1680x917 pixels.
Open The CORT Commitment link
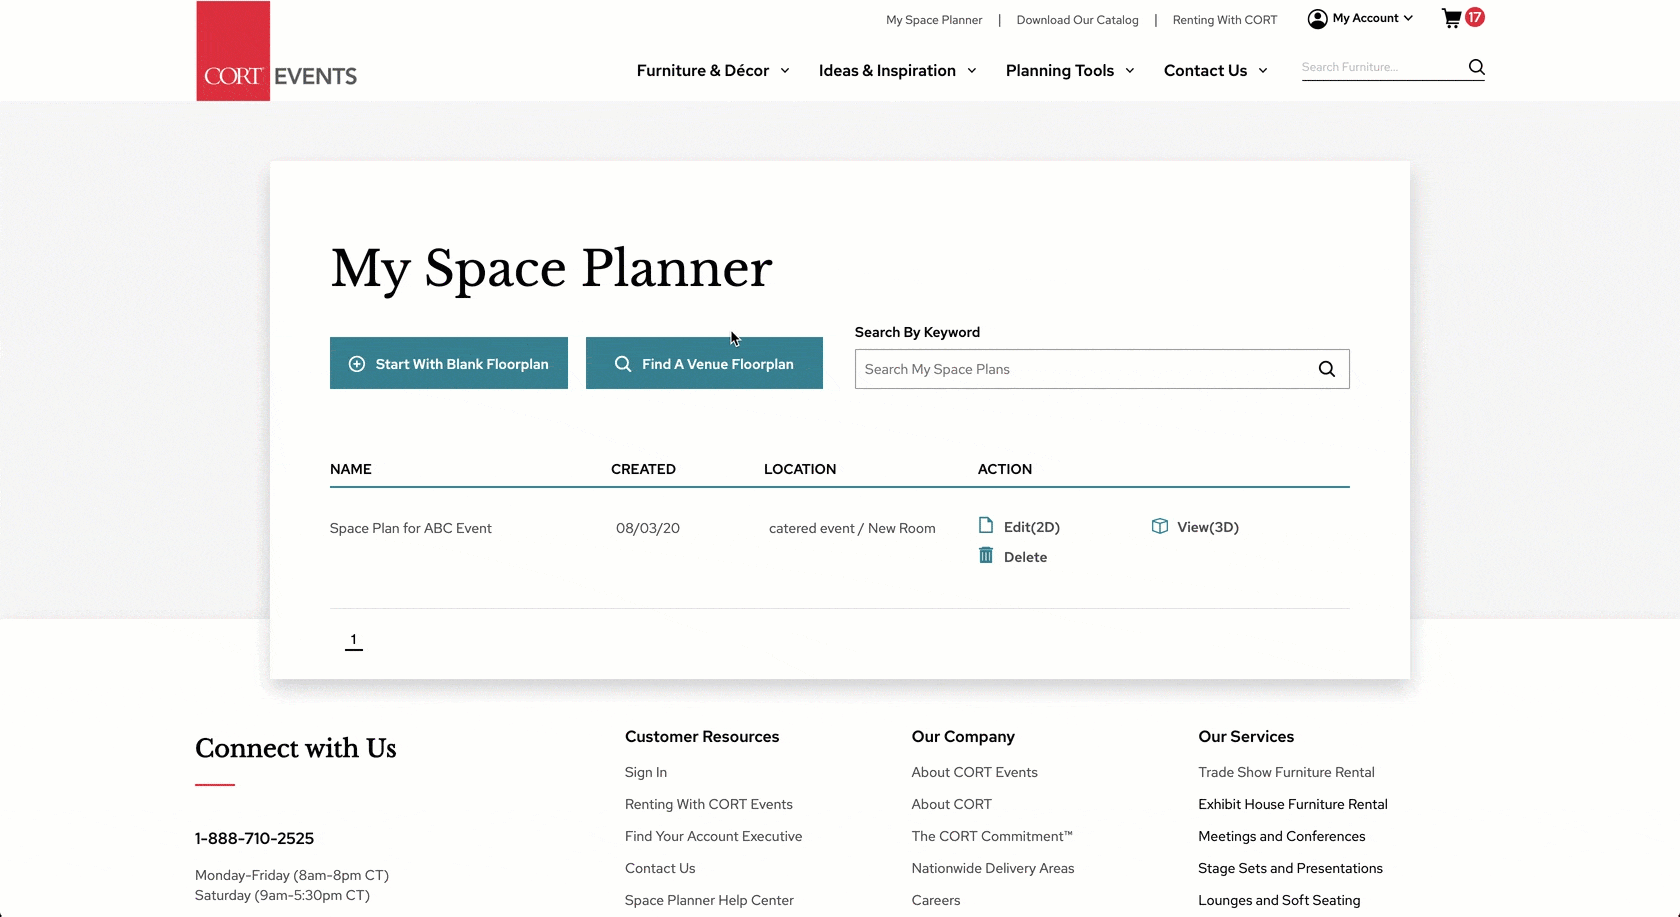pyautogui.click(x=992, y=836)
